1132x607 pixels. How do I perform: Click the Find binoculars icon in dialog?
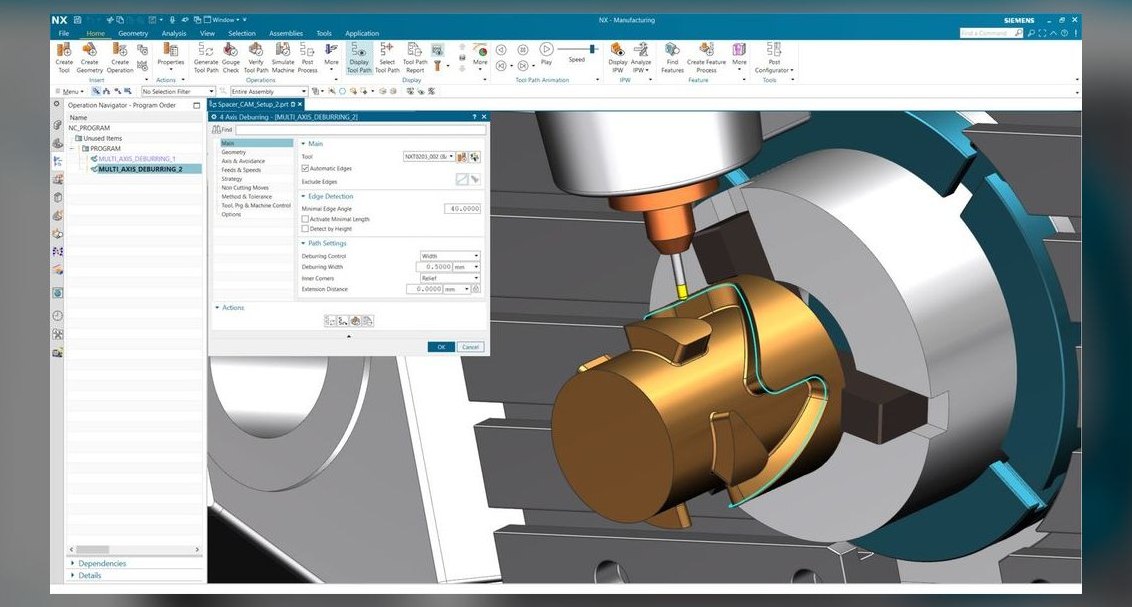click(x=216, y=130)
